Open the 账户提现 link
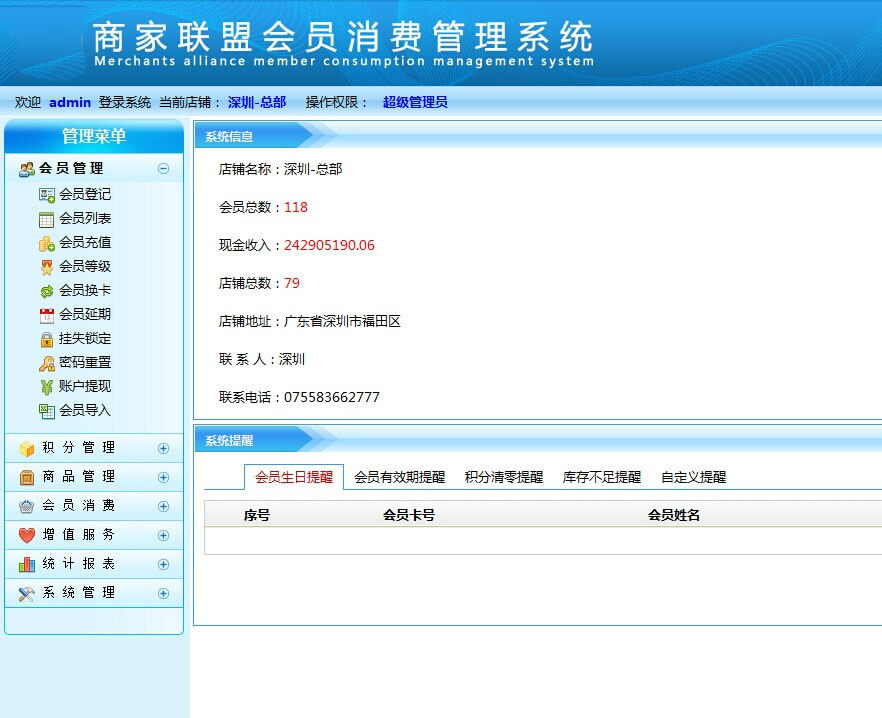Screen dimensions: 882x718 [x=85, y=386]
